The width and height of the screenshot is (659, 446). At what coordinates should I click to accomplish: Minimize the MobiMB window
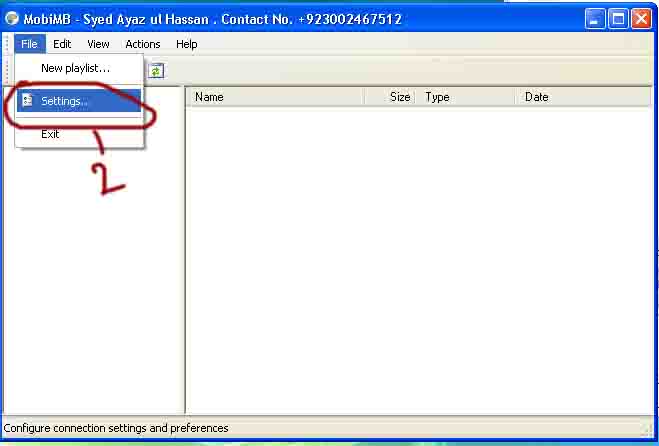(595, 19)
